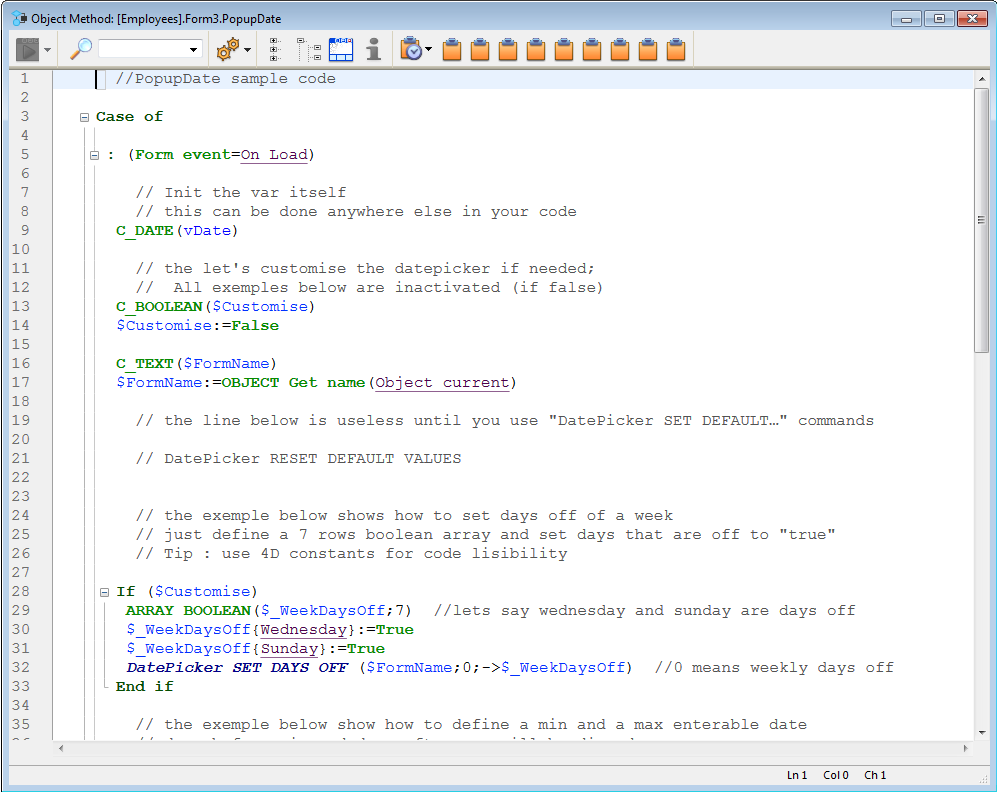This screenshot has width=997, height=792.
Task: Collapse the Form event On Load block
Action: [x=95, y=155]
